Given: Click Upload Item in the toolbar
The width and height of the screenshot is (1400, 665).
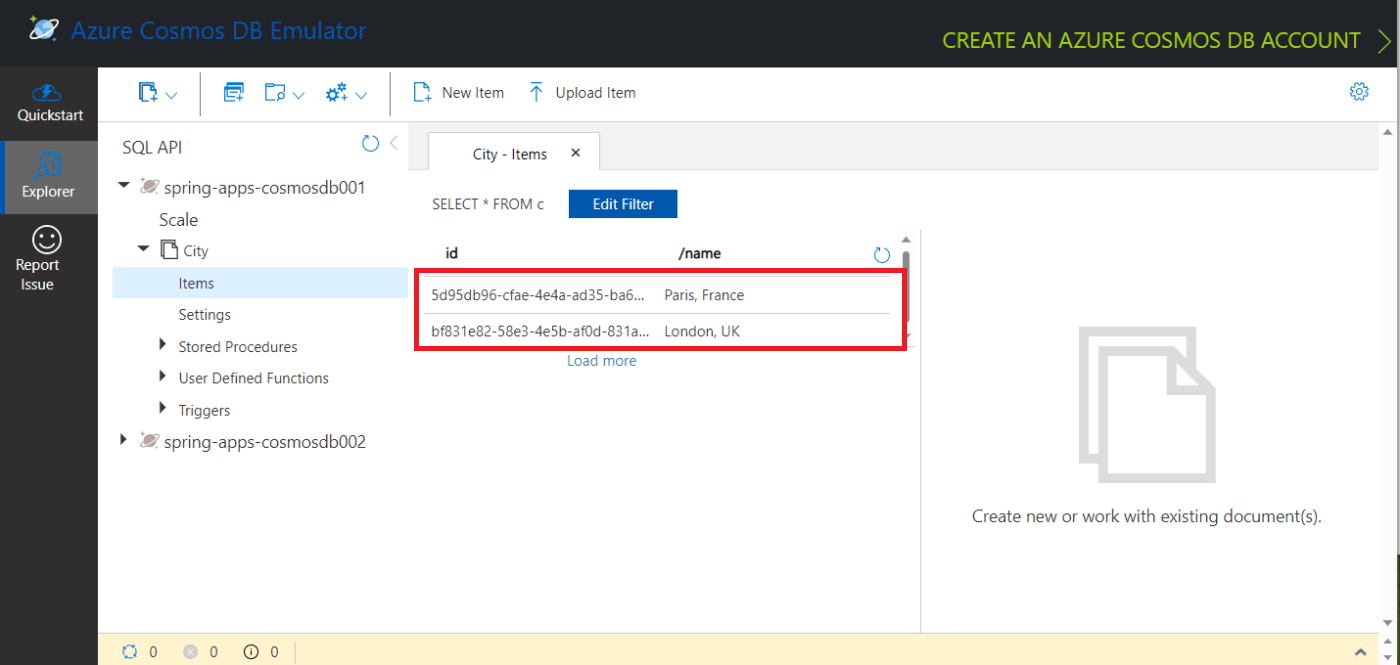Looking at the screenshot, I should (x=582, y=93).
